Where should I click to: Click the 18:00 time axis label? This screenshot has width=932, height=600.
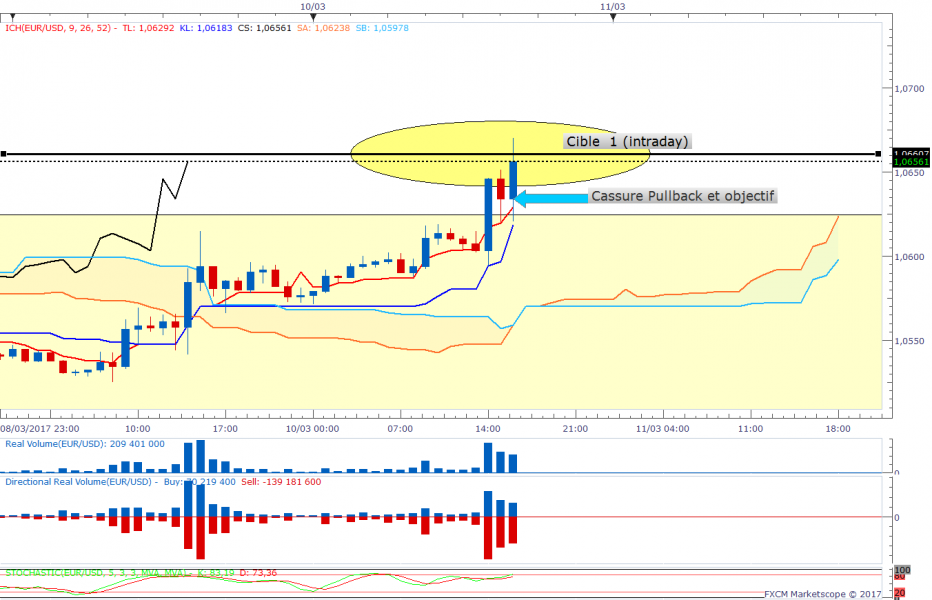click(838, 429)
